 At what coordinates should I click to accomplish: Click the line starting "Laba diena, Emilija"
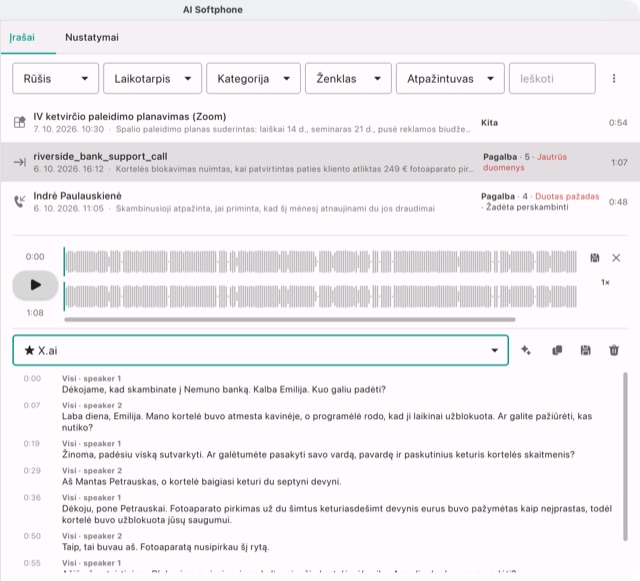coord(327,422)
